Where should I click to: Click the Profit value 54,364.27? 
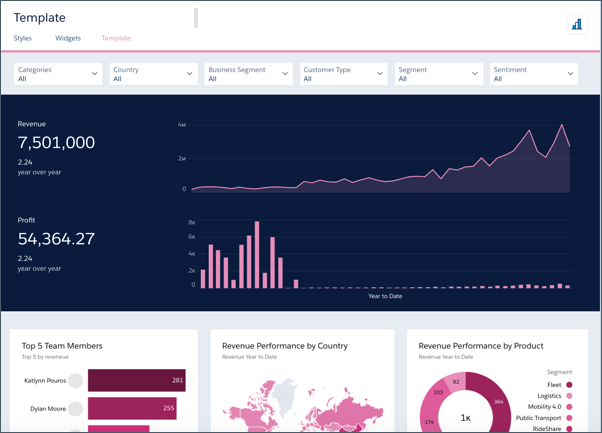pos(56,239)
